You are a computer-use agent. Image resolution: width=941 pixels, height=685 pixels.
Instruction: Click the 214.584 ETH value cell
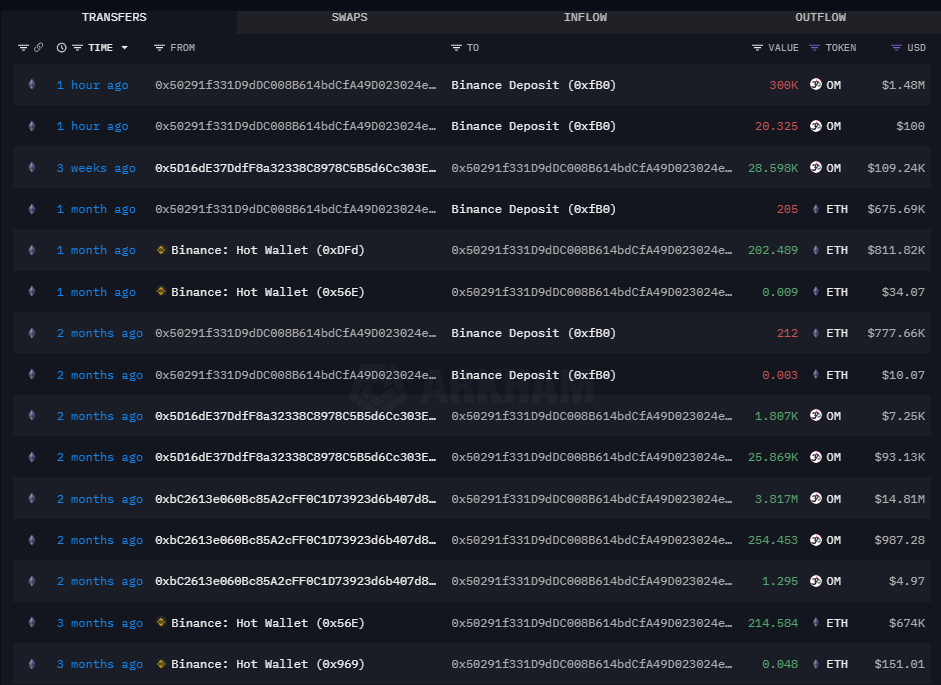[x=772, y=623]
